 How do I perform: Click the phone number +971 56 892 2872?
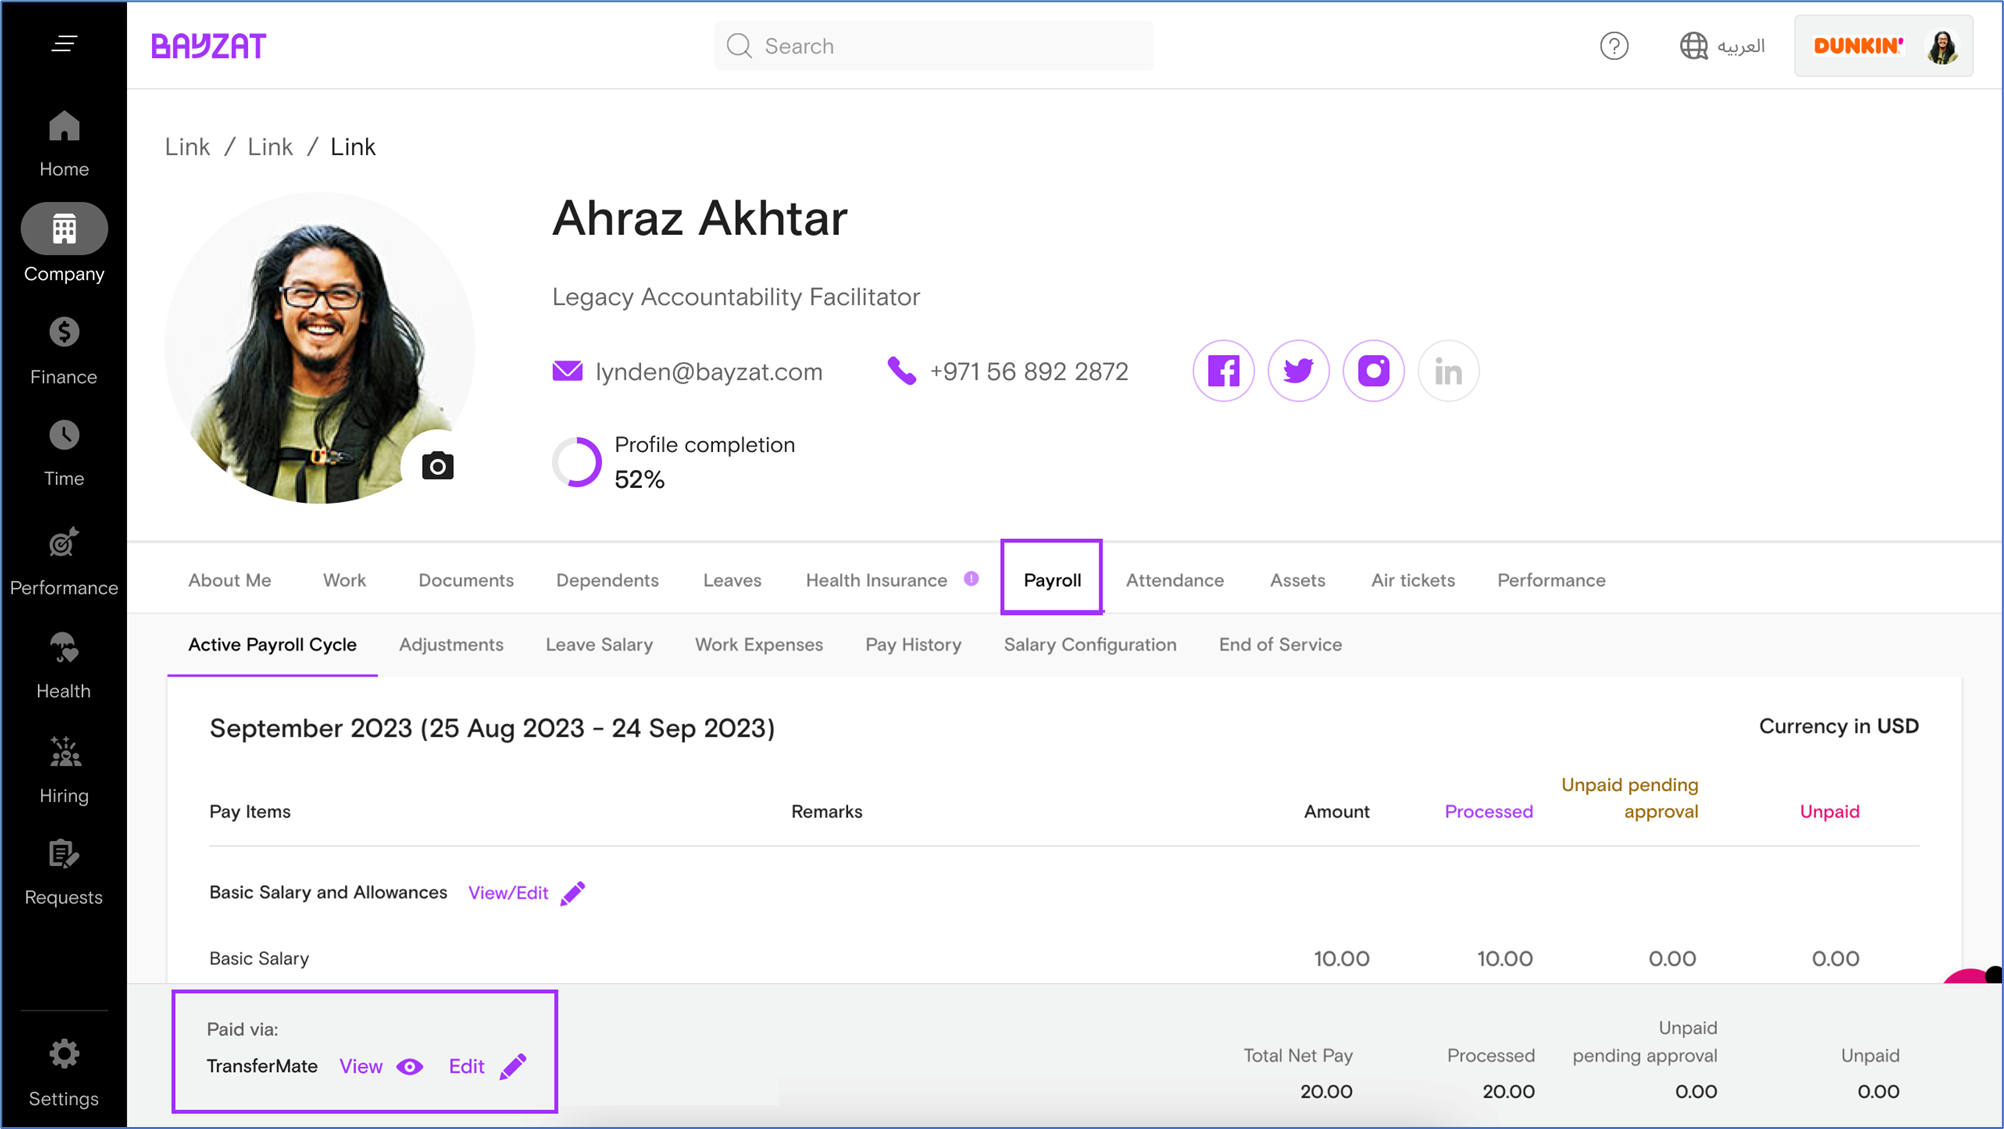pyautogui.click(x=1029, y=372)
